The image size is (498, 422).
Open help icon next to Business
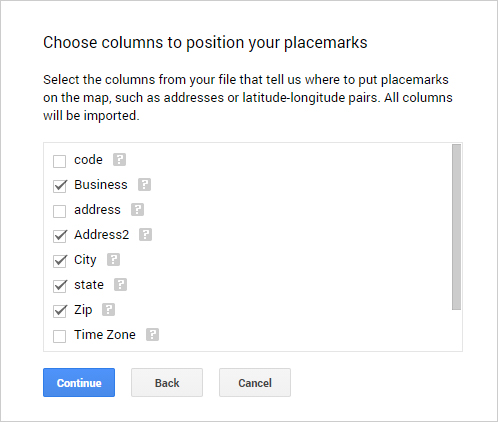[144, 185]
